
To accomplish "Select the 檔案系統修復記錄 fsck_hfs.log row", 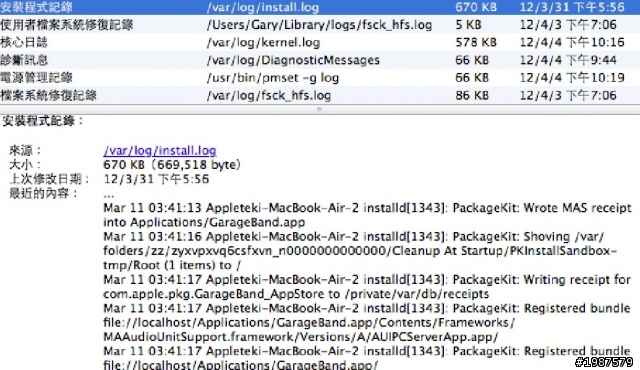I will 320,95.
